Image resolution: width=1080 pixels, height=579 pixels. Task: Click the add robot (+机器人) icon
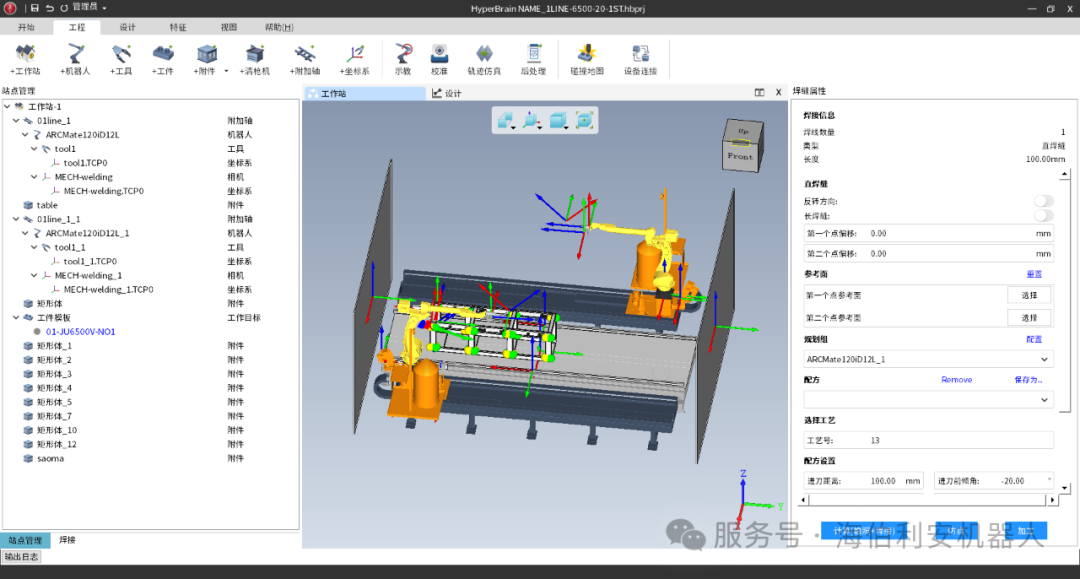[x=75, y=54]
